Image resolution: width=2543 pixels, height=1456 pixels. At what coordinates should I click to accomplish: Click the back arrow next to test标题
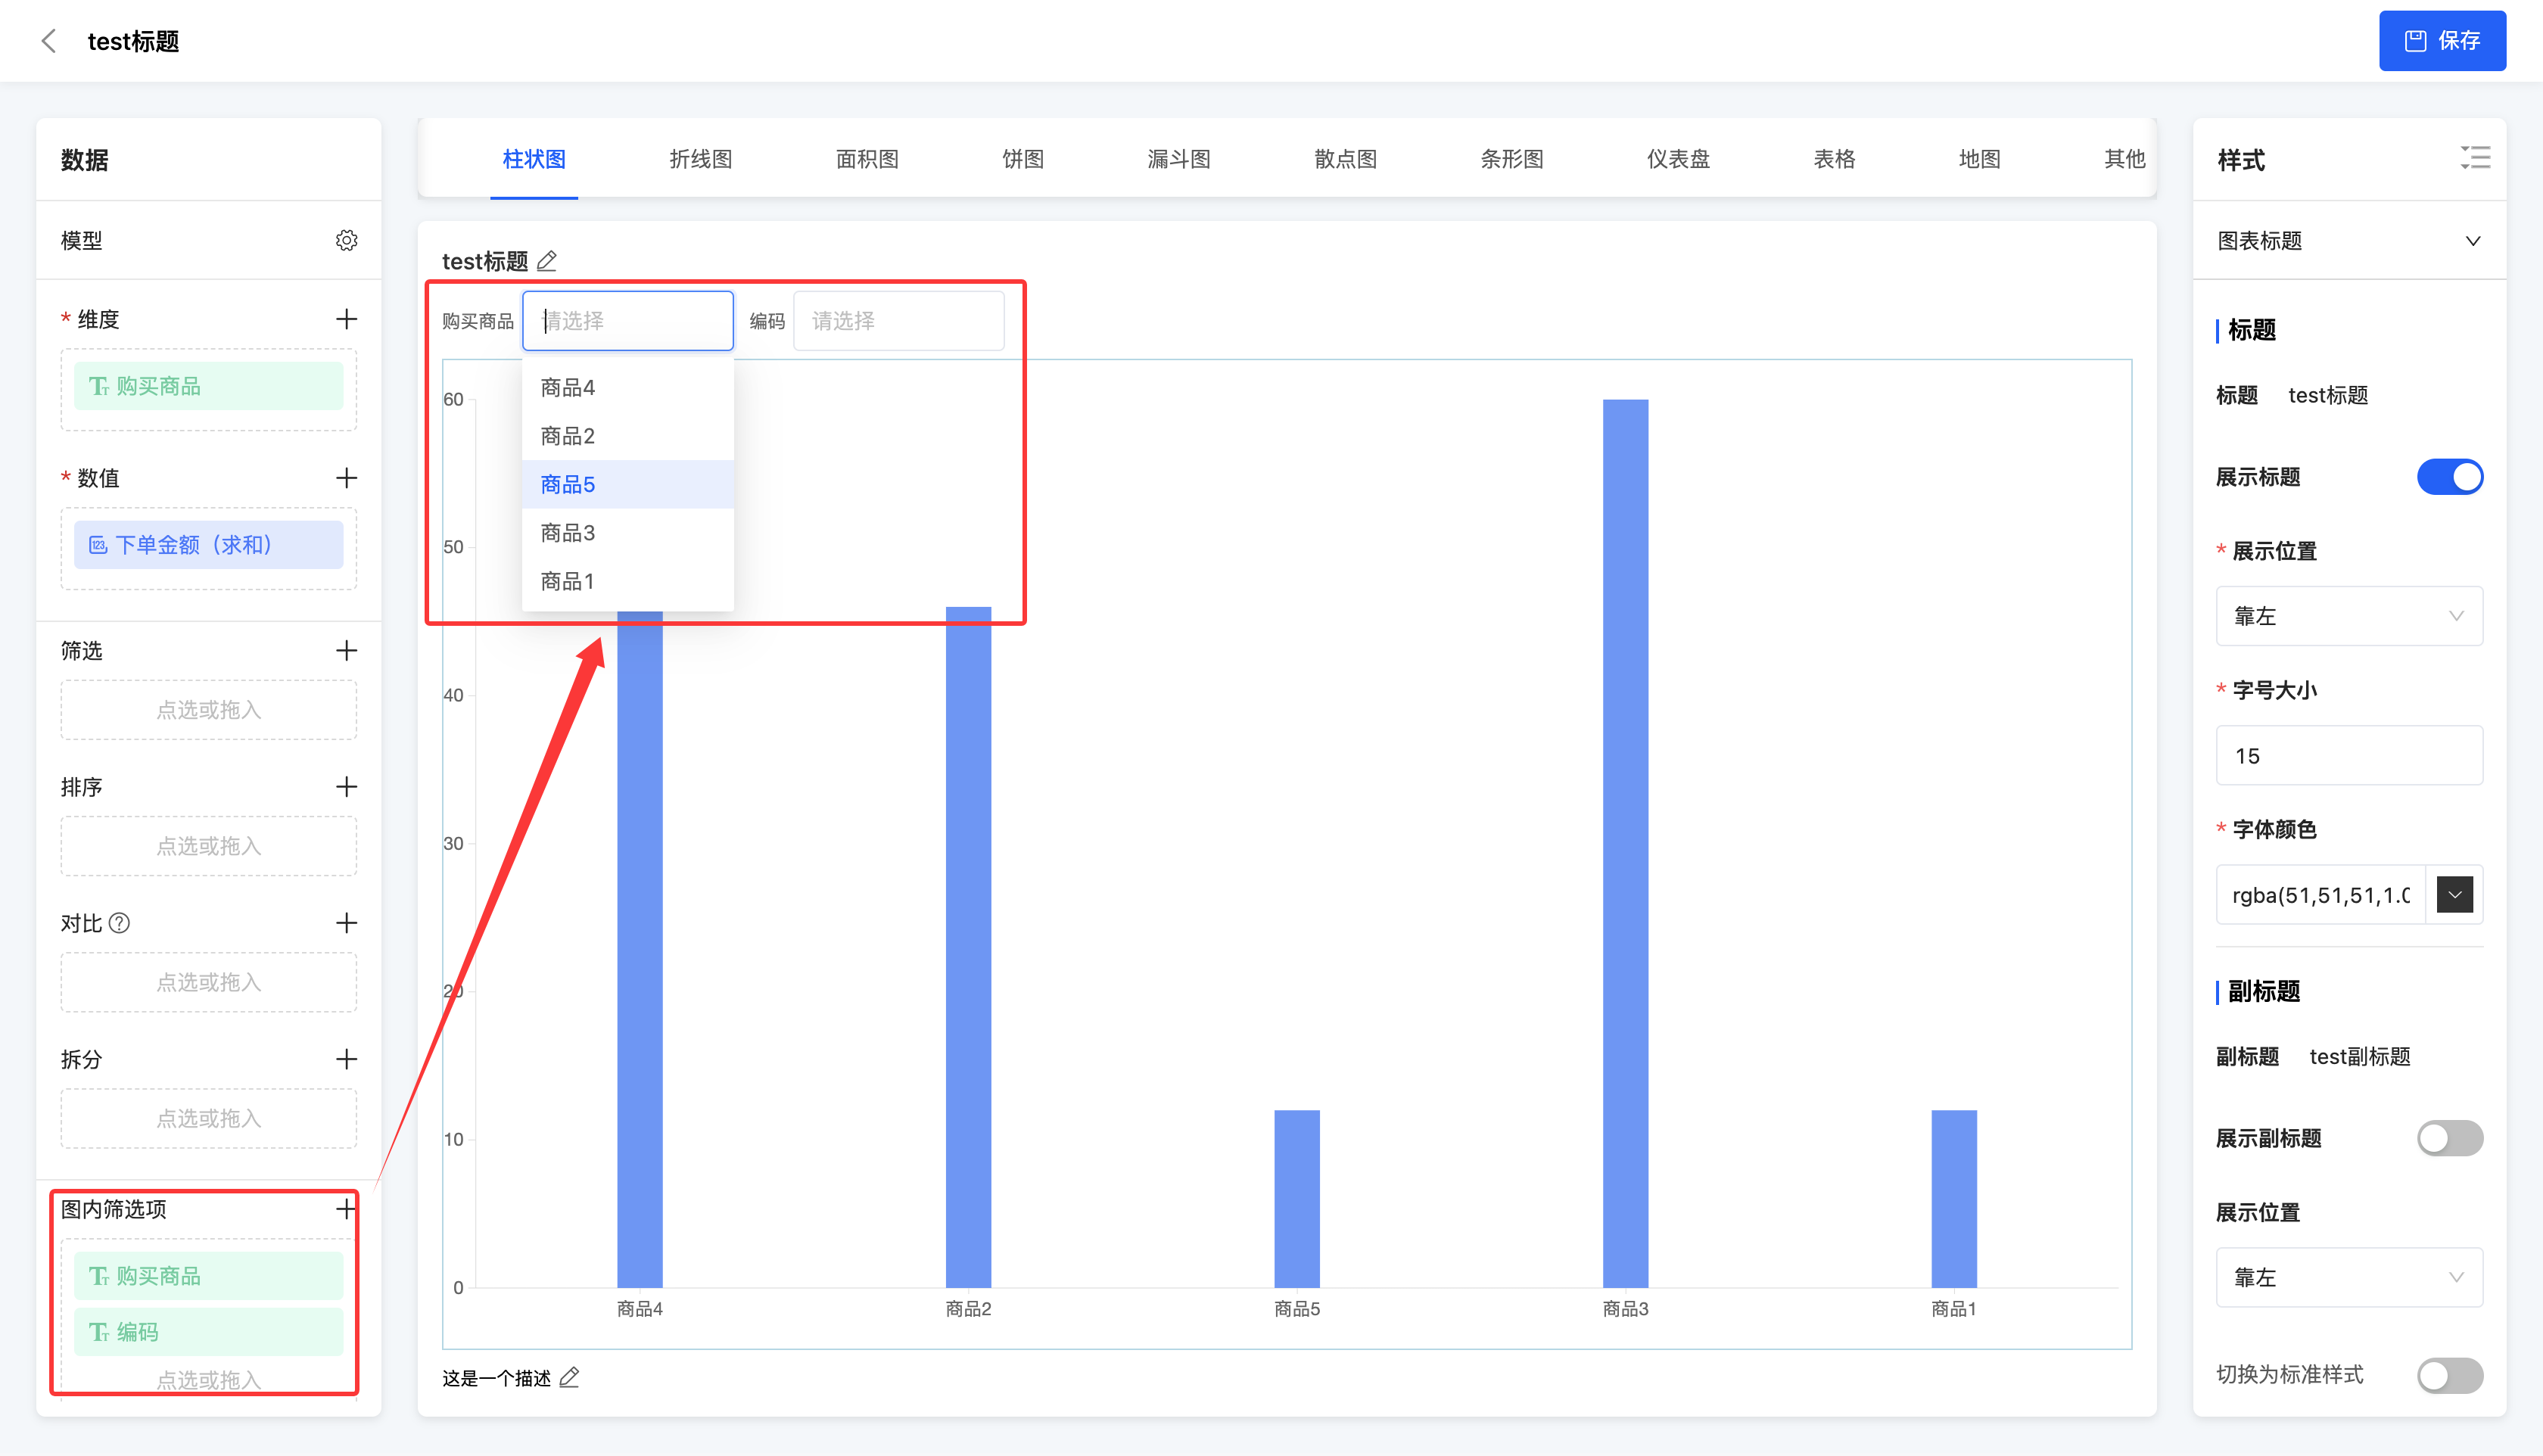tap(48, 41)
